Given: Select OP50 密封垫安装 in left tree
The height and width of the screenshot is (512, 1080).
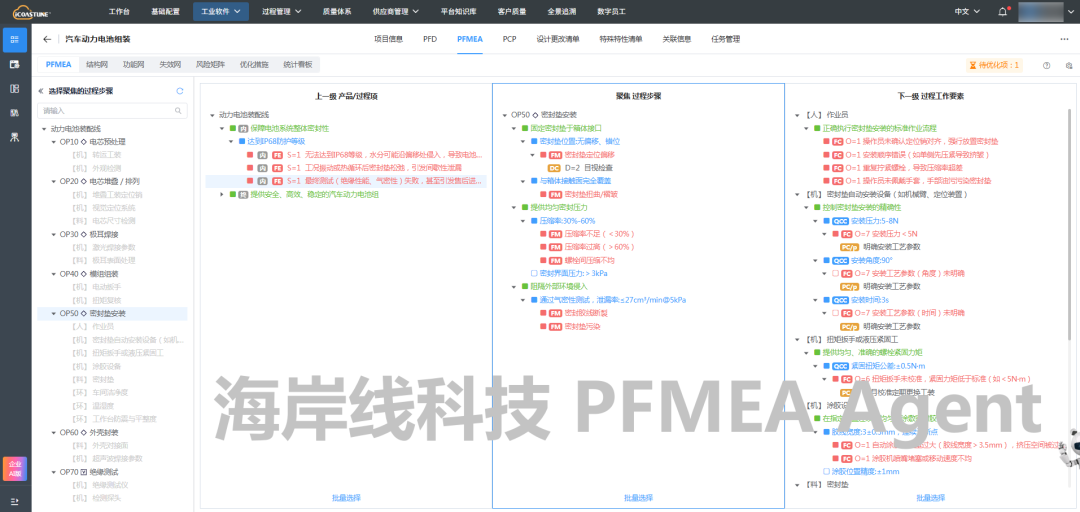Looking at the screenshot, I should [112, 314].
